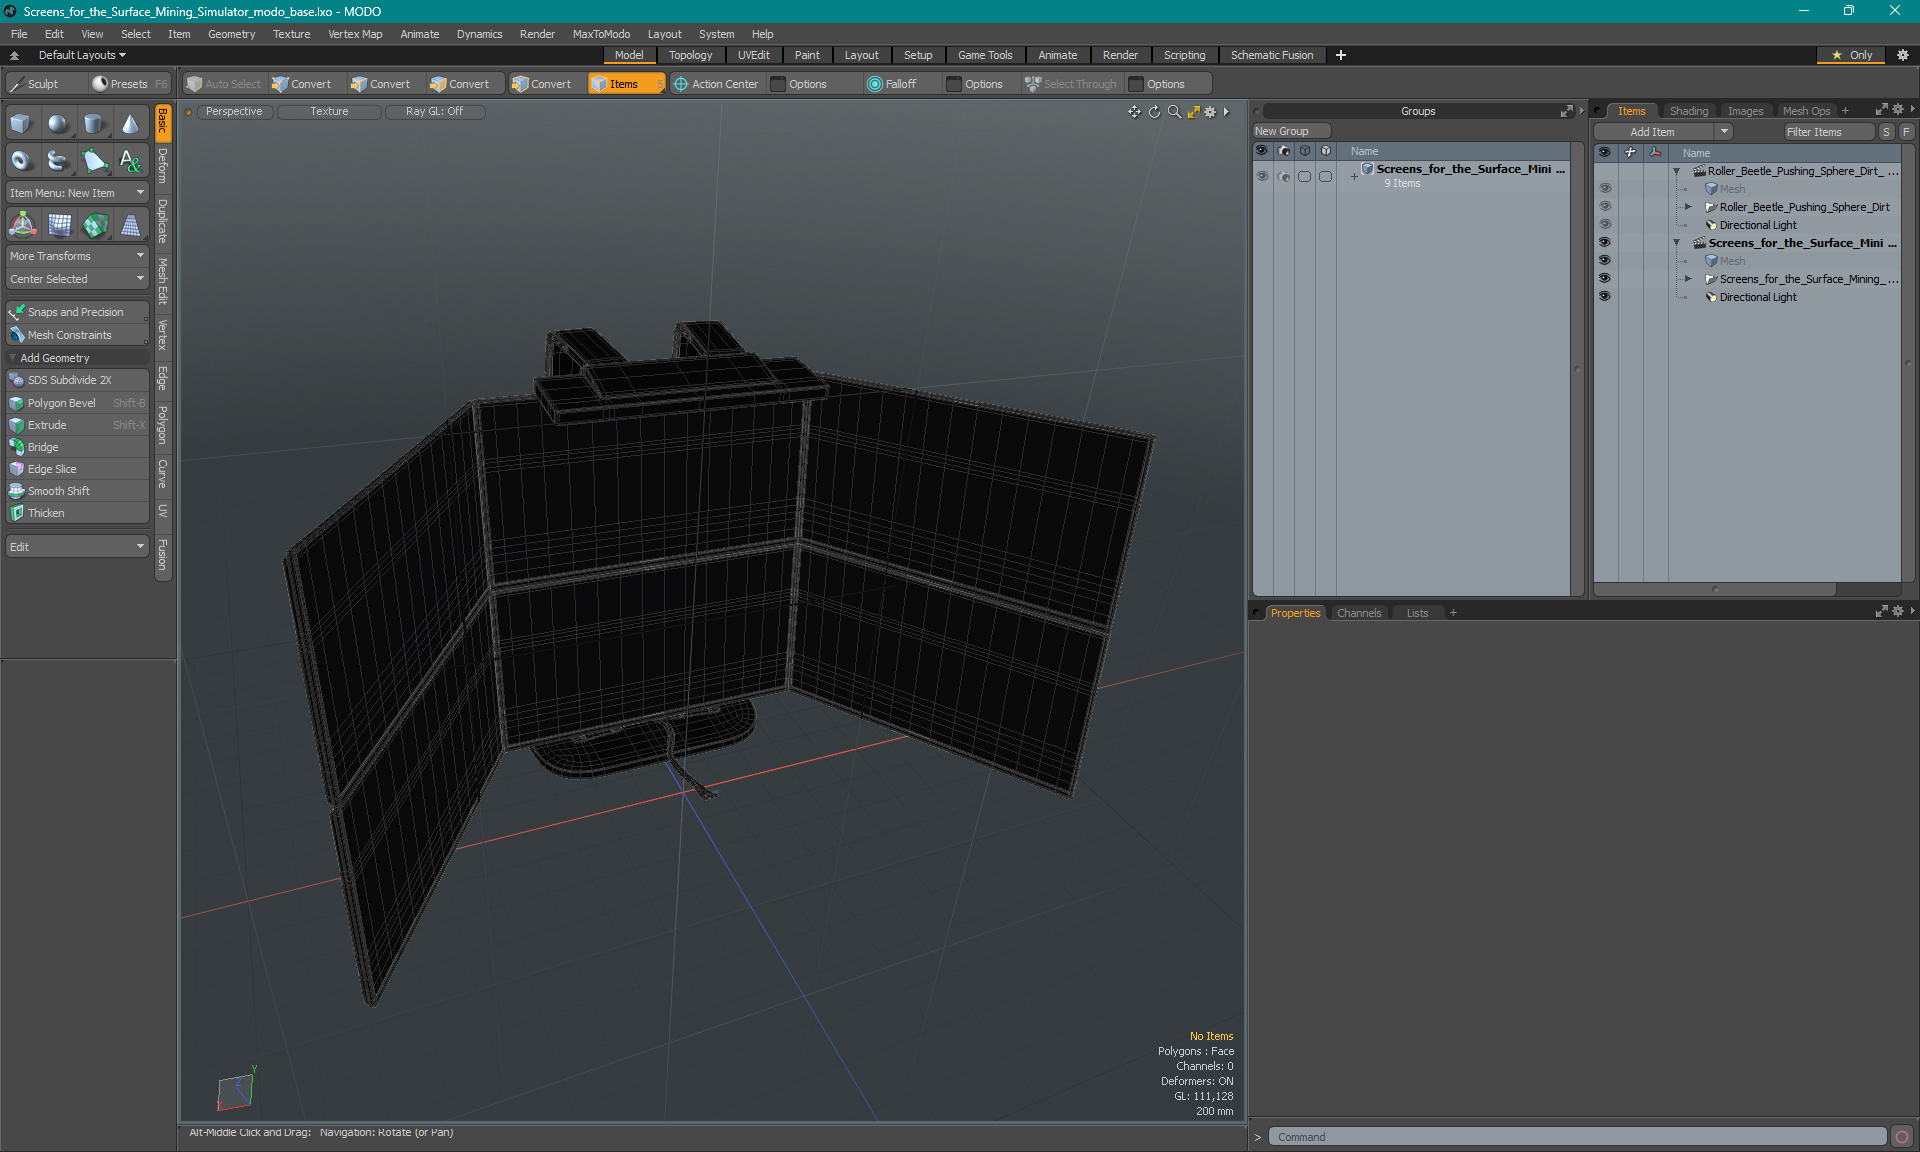Click the viewport zoom magnifier icon

click(1174, 112)
